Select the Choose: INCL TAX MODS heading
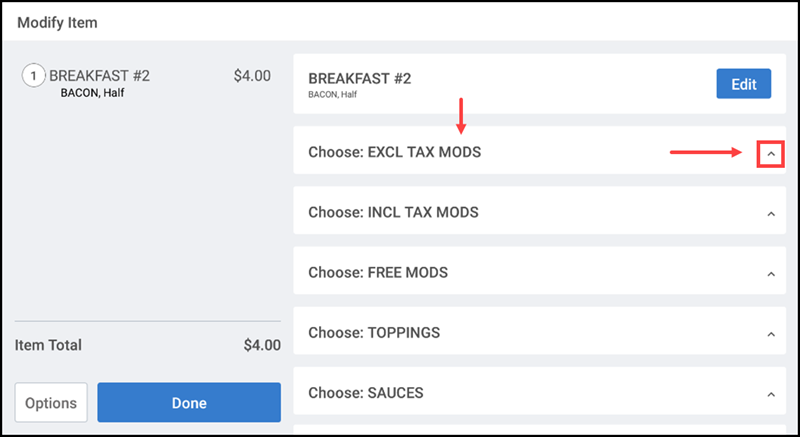The image size is (800, 437). point(393,213)
